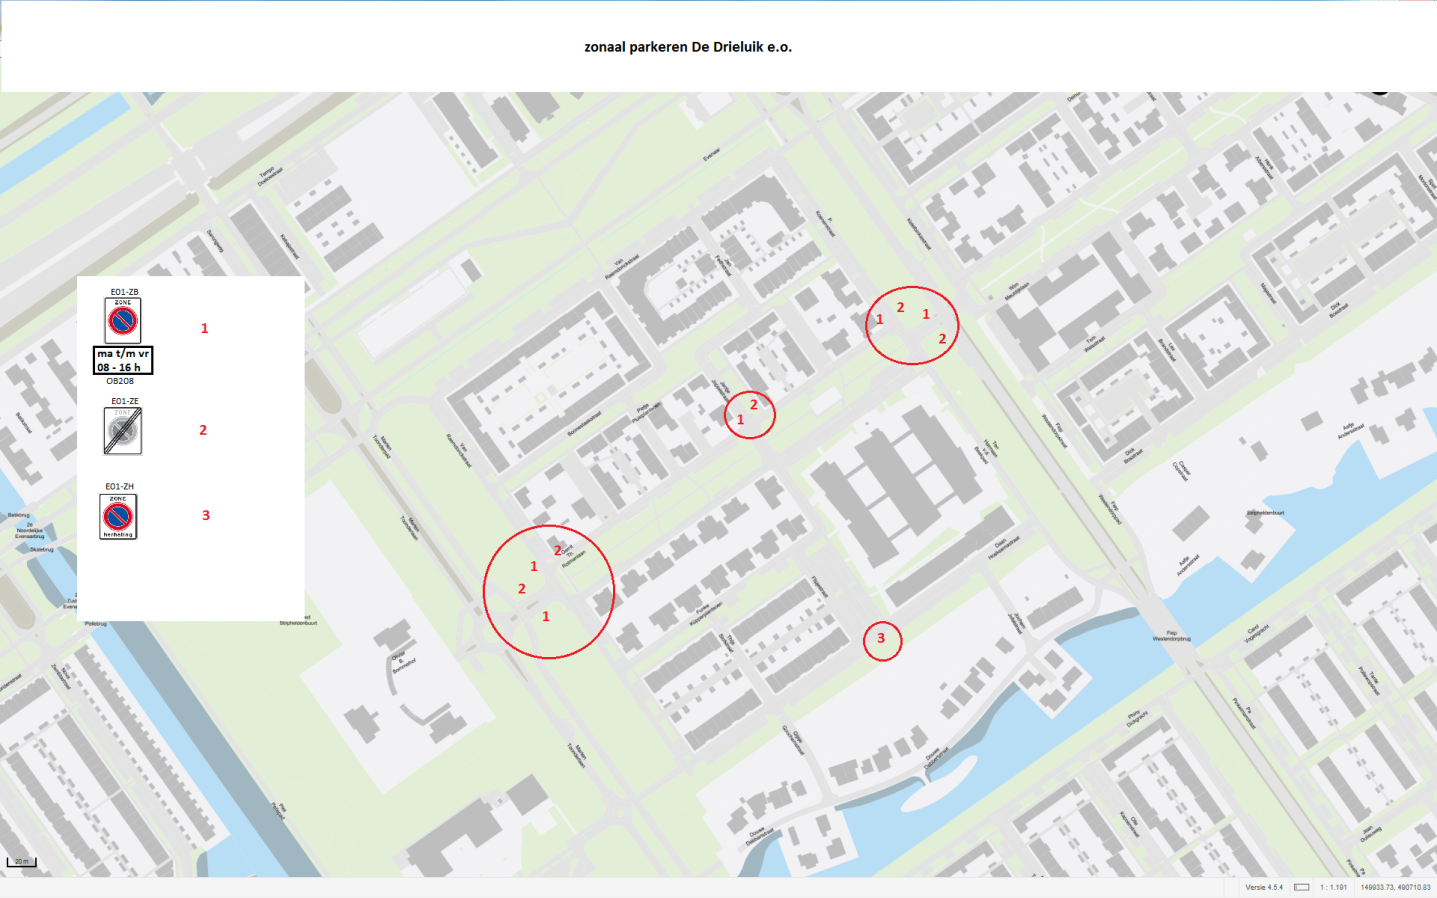
Task: Click the E01-ZH 'herhaling' zone sign icon
Action: tap(118, 517)
